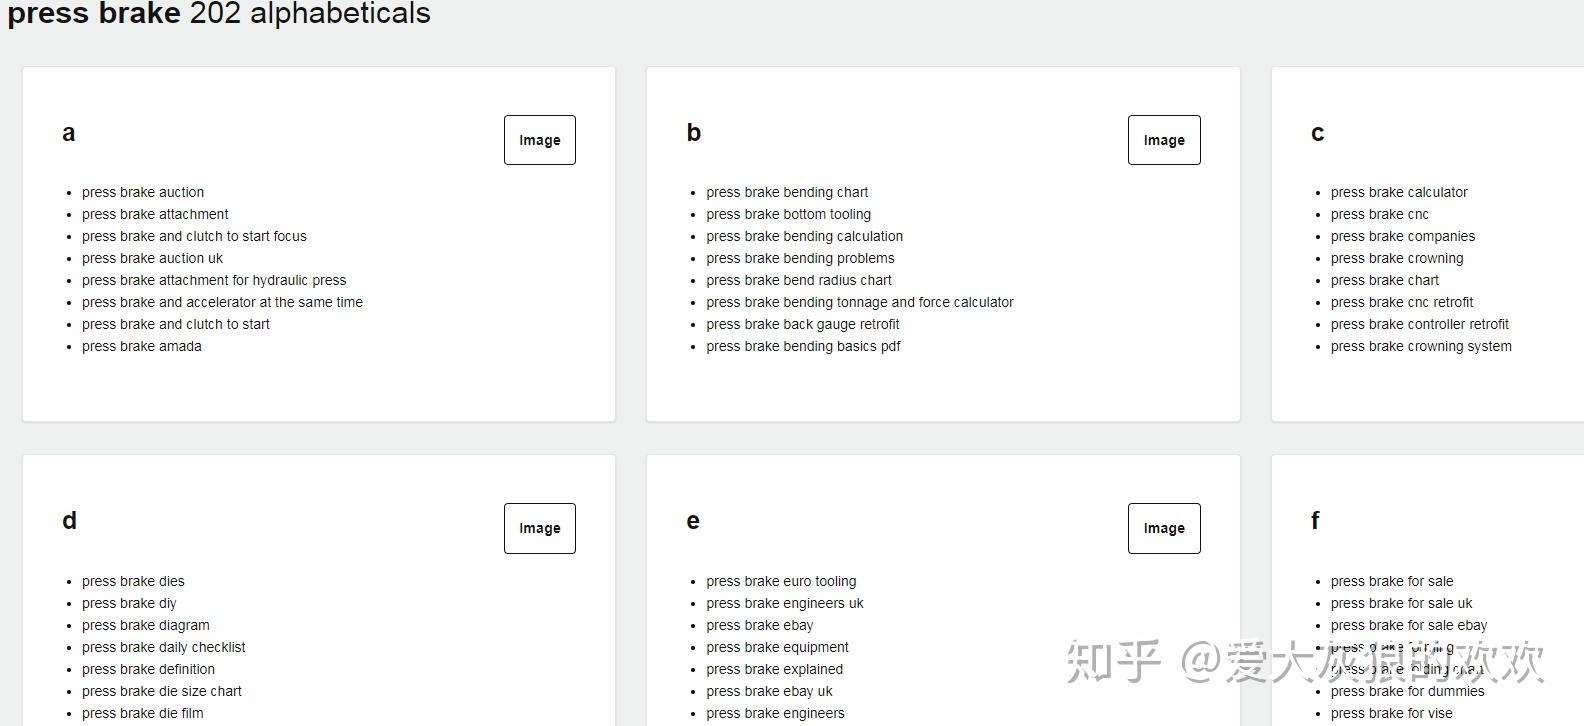
Task: Open "press brake bending tonnage and force calculator"
Action: click(859, 302)
